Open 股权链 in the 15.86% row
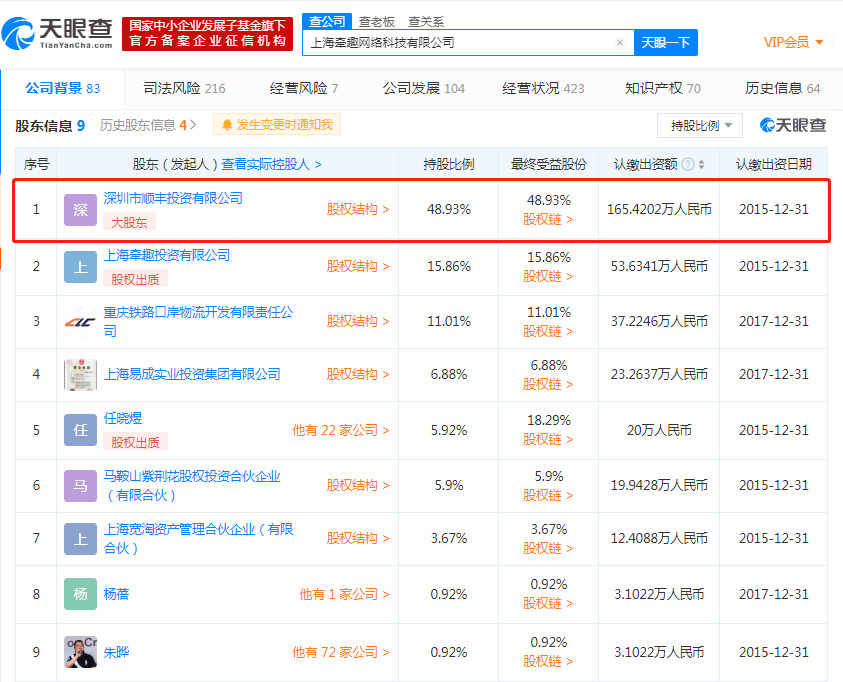The height and width of the screenshot is (682, 843). 548,276
